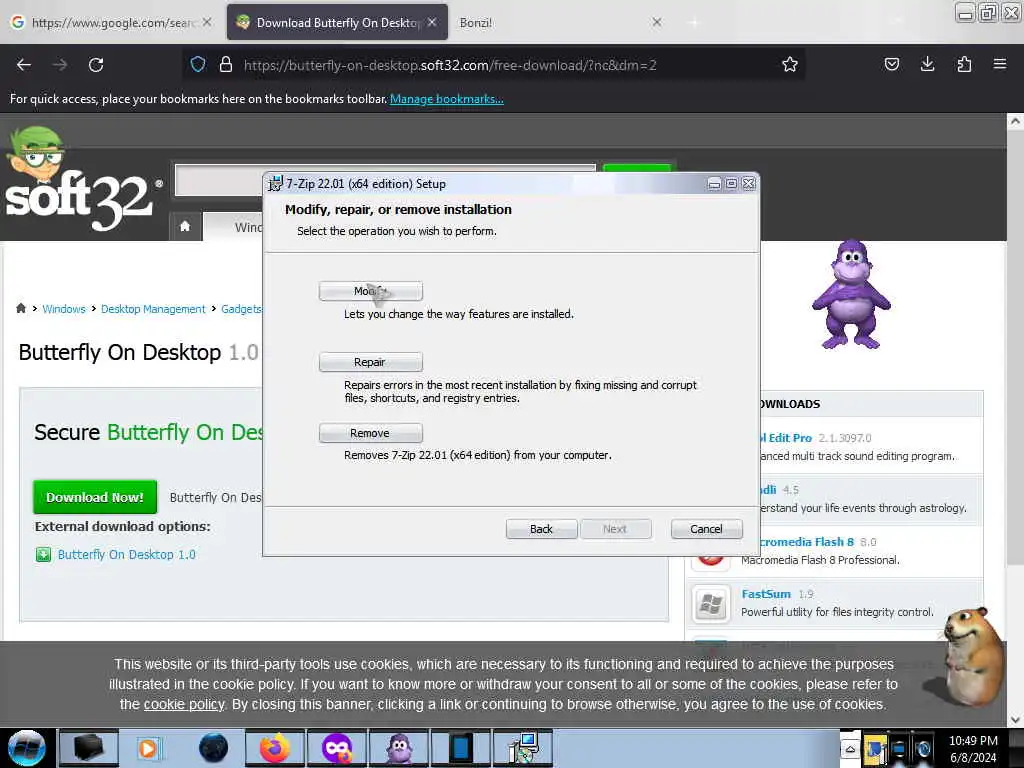Open the dark globe taskbar icon
Screen dimensions: 1024x768
click(214, 748)
